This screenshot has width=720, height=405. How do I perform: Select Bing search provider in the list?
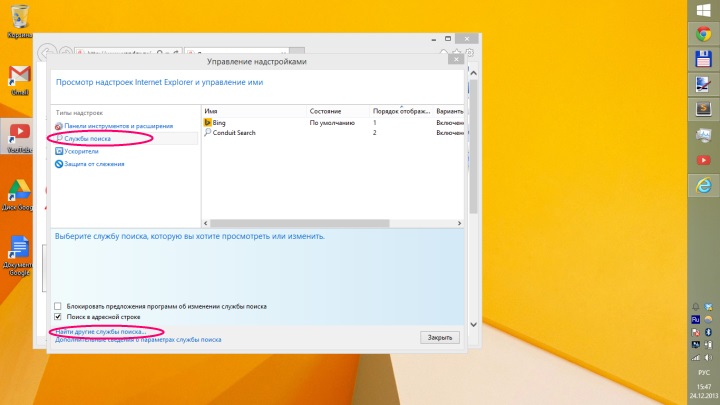[x=219, y=122]
